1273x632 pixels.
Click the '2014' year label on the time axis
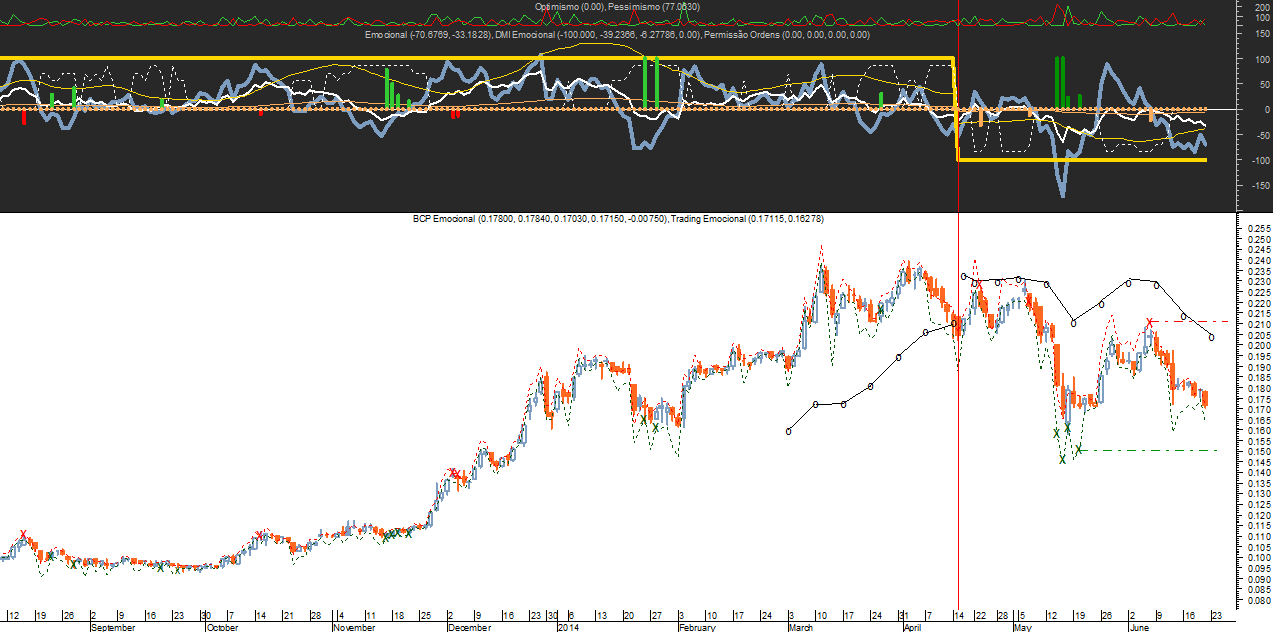coord(568,628)
